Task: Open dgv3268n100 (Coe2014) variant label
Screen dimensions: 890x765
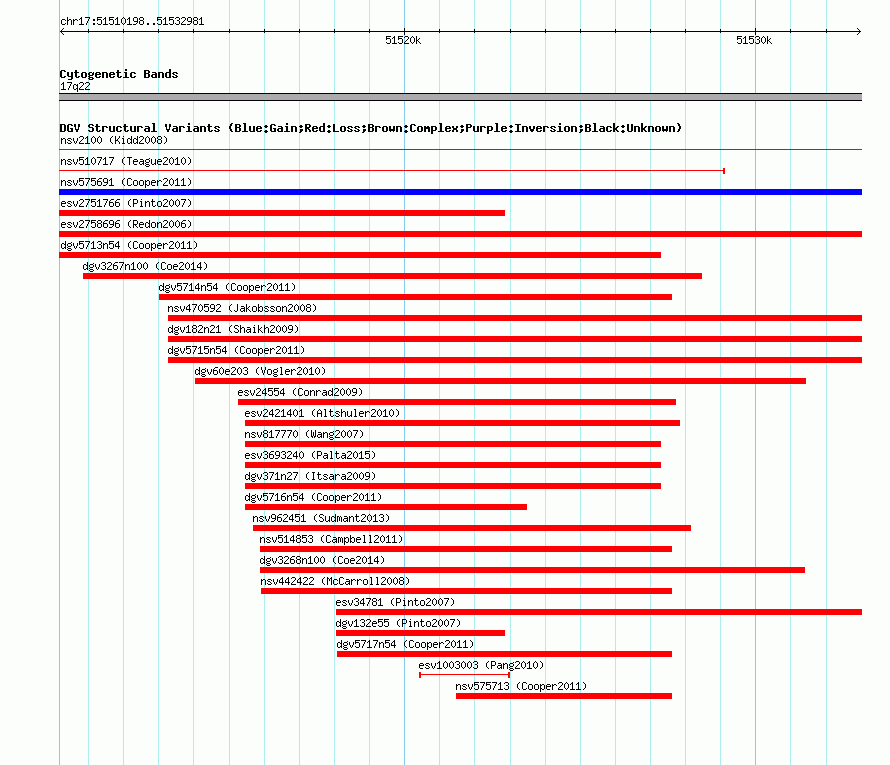Action: [x=322, y=560]
